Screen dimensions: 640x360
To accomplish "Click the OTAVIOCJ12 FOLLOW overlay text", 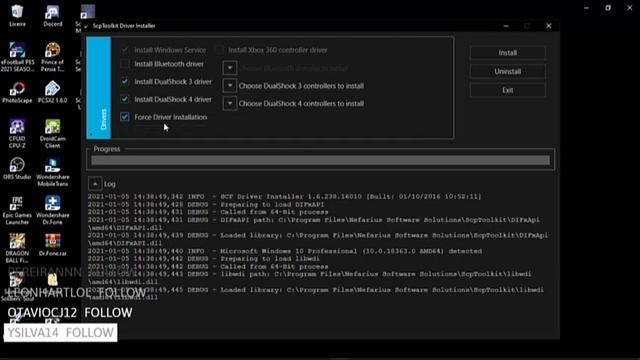I will (70, 313).
